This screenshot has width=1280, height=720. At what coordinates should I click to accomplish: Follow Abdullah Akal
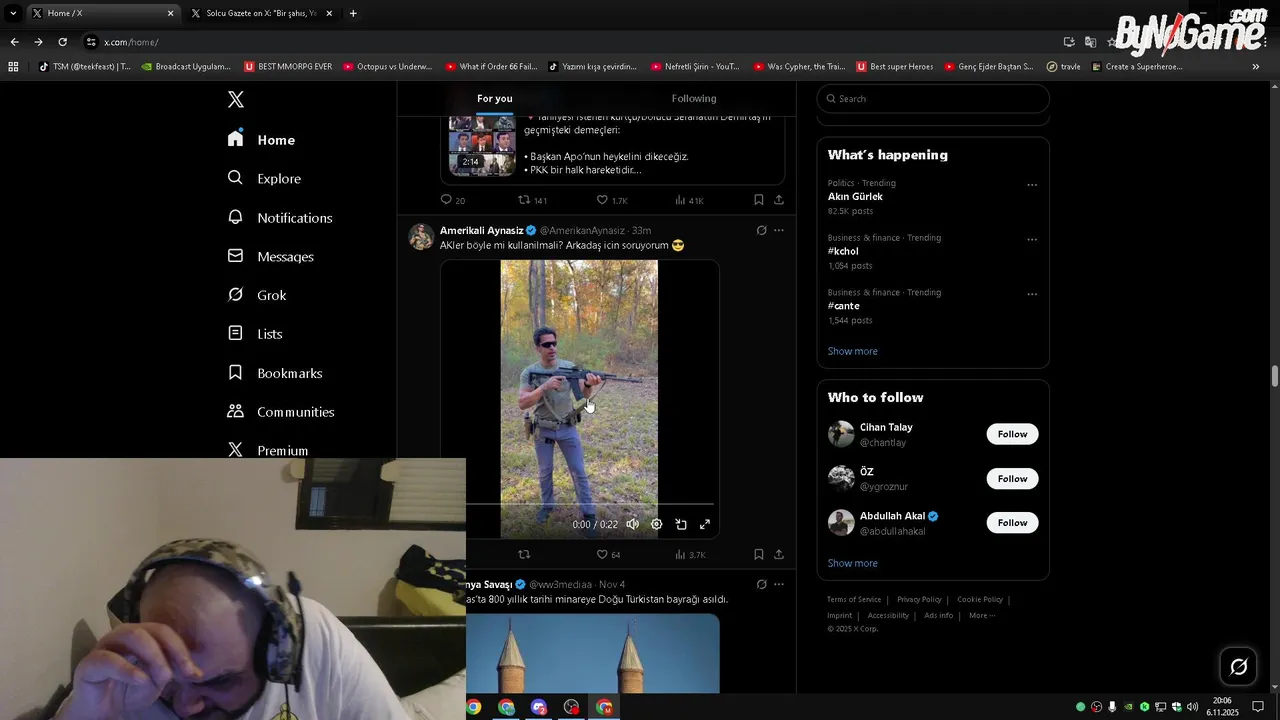point(1012,523)
